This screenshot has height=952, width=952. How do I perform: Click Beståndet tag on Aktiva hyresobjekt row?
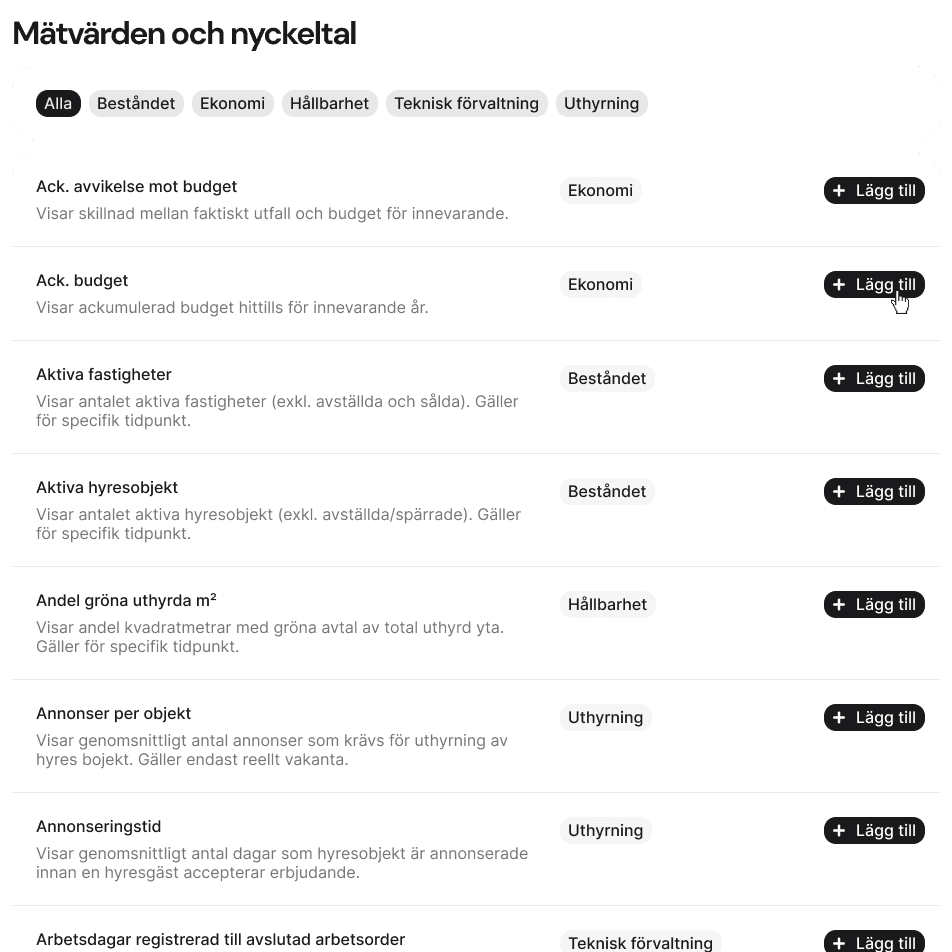[x=607, y=492]
